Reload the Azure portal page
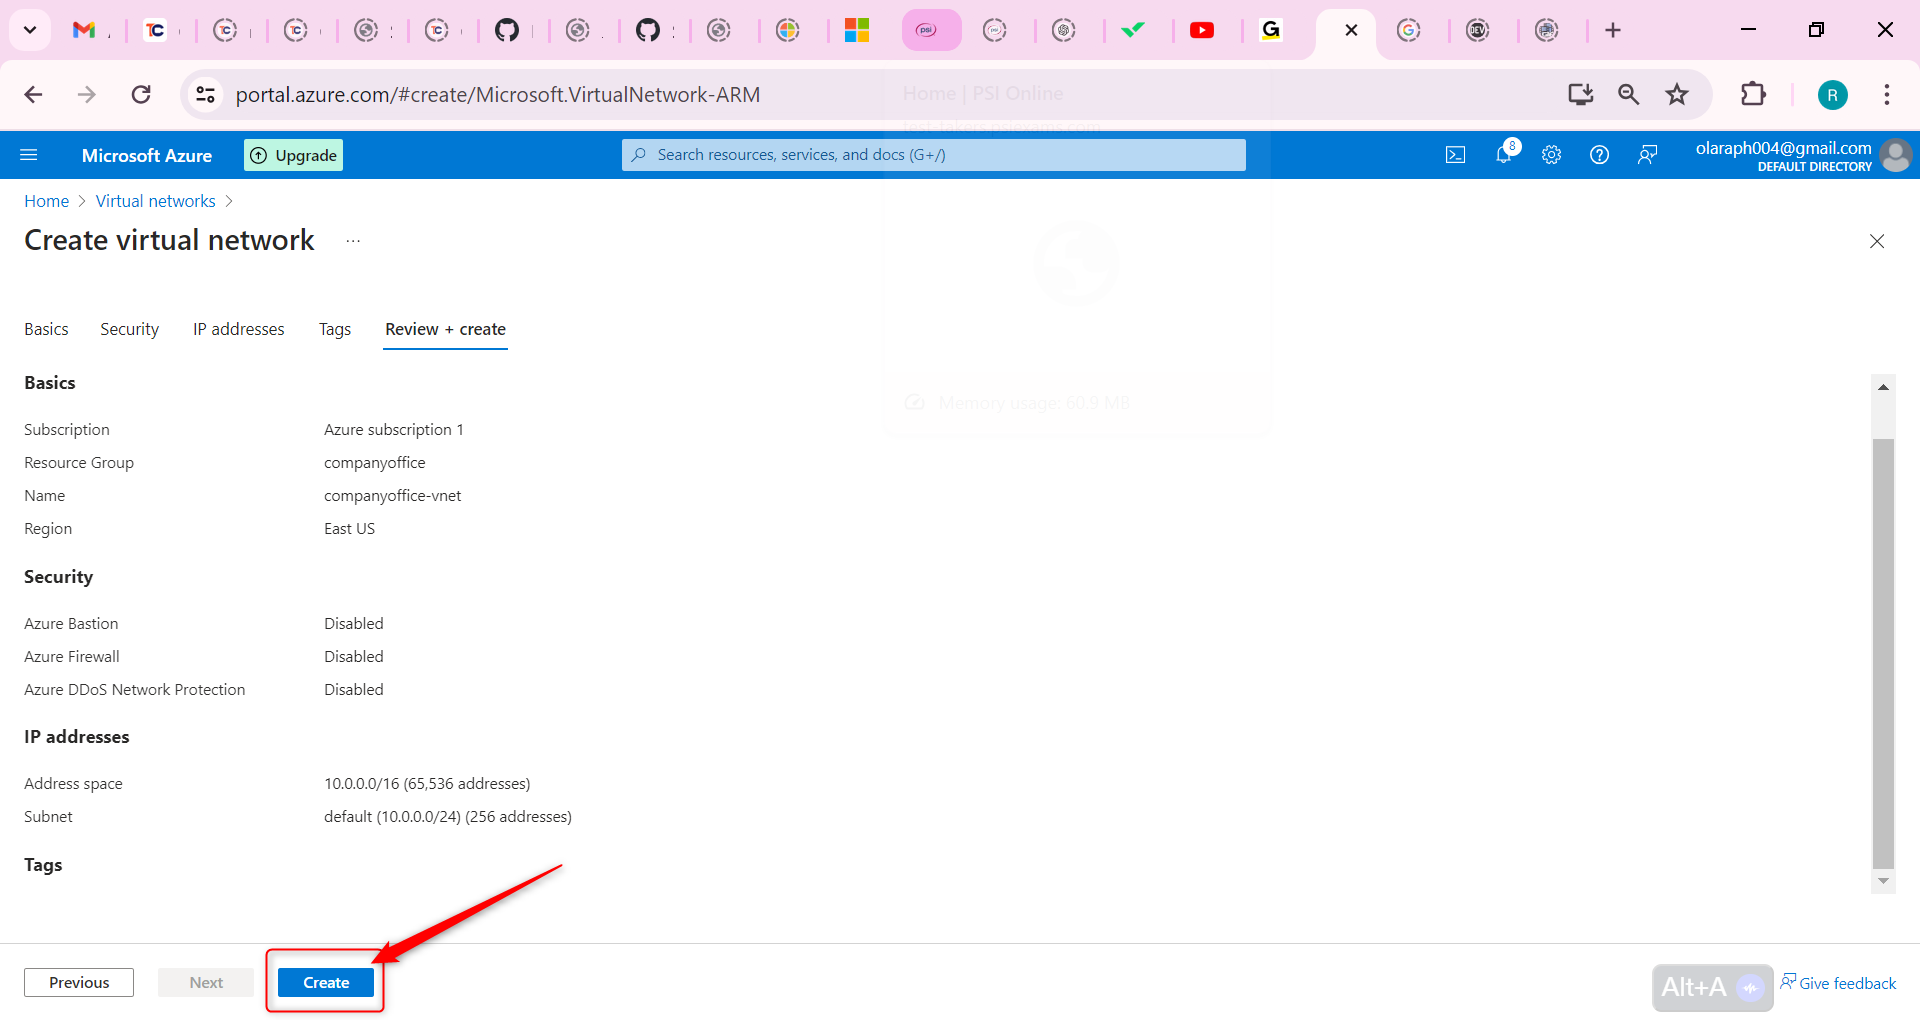The image size is (1920, 1020). point(141,95)
